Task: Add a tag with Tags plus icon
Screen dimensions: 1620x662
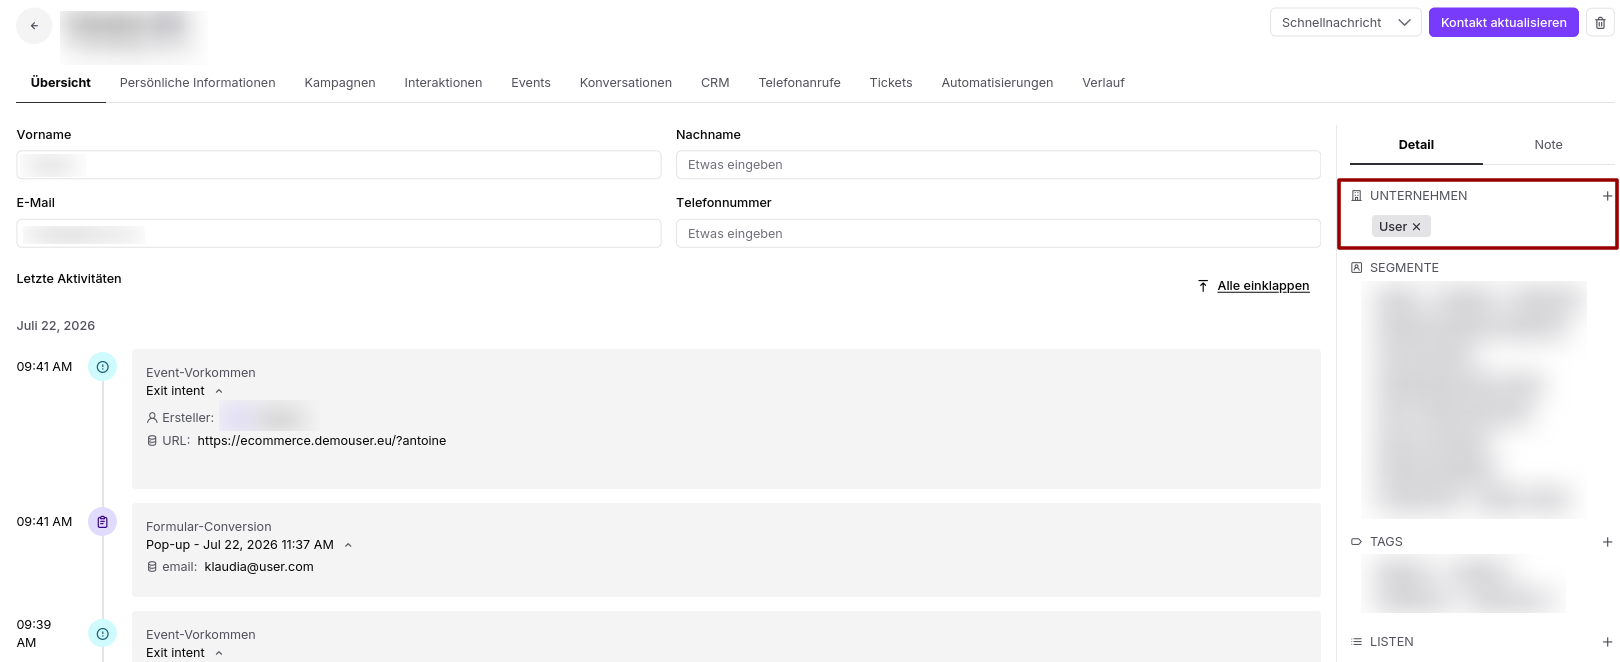Action: click(x=1607, y=542)
